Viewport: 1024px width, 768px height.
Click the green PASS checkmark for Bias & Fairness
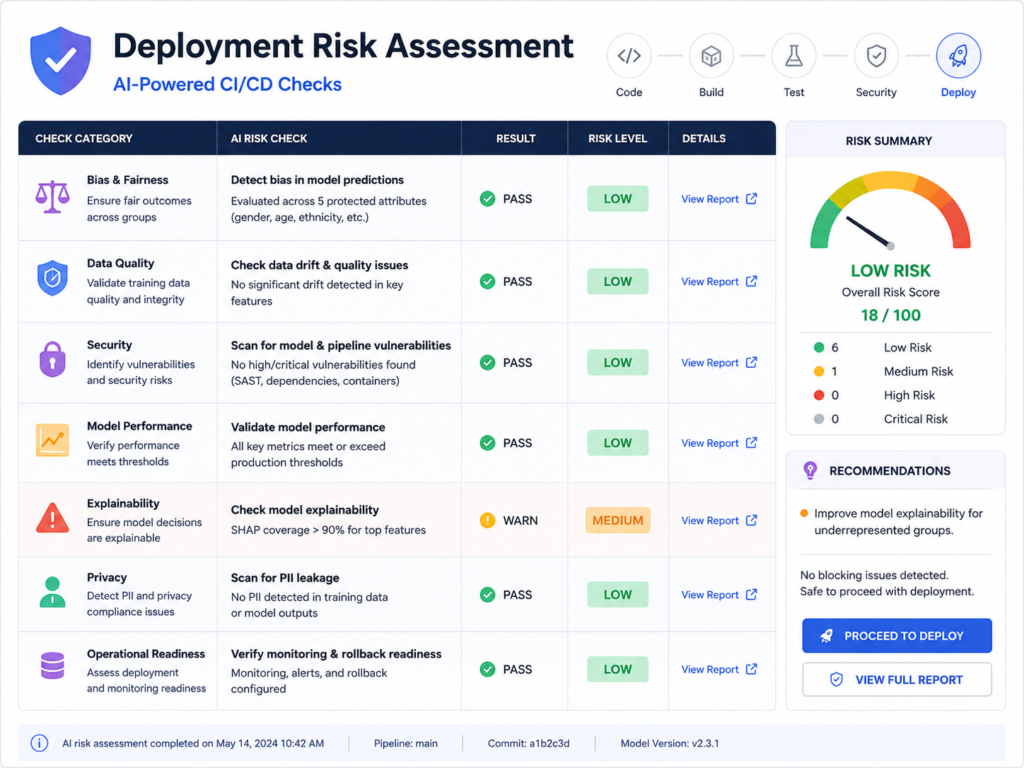[487, 199]
